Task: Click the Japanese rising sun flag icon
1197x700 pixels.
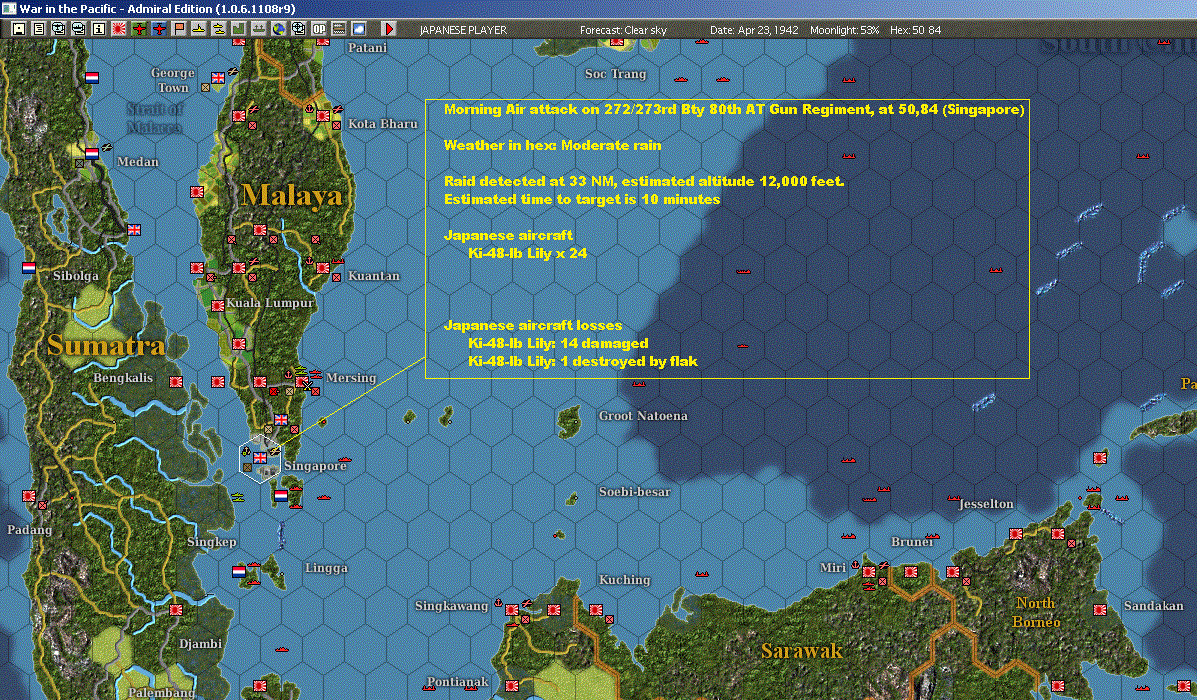Action: (x=119, y=29)
